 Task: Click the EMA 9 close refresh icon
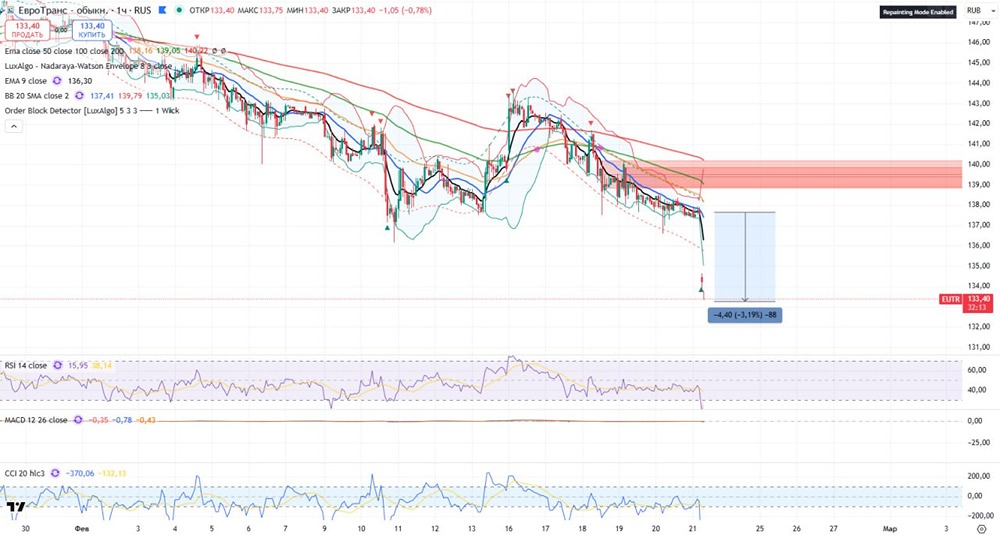(x=57, y=81)
